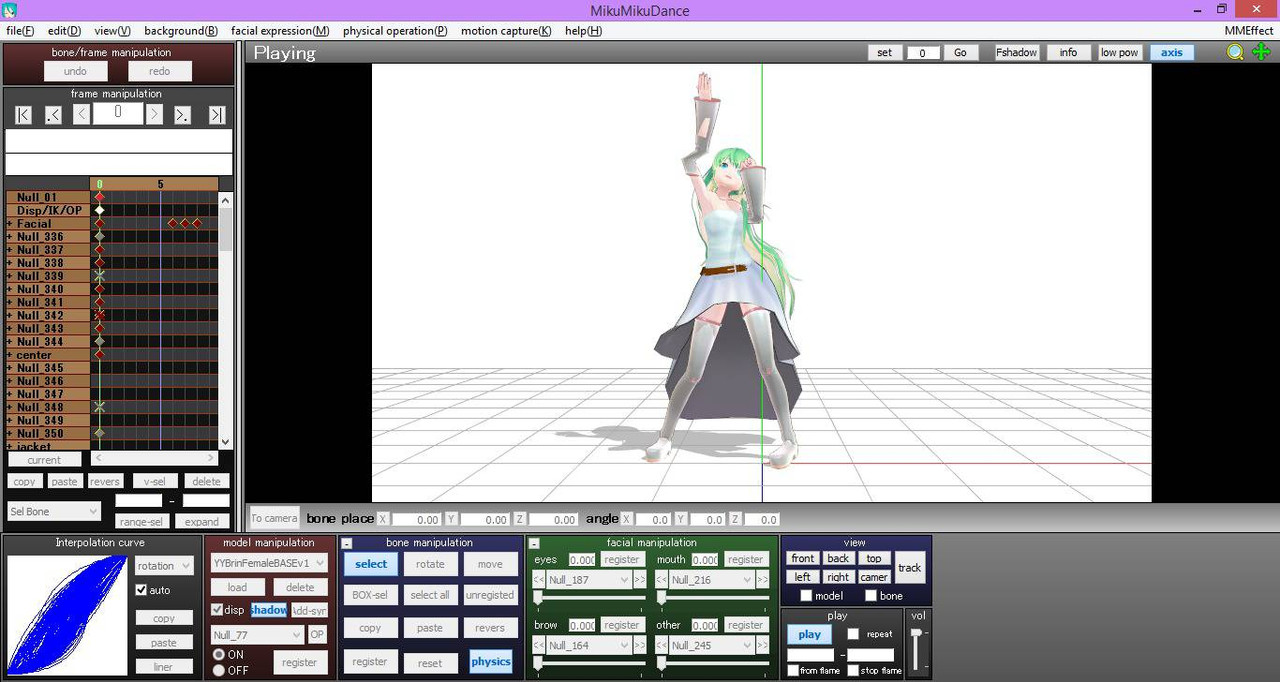Open the rotation interpolation dropdown

click(x=164, y=566)
